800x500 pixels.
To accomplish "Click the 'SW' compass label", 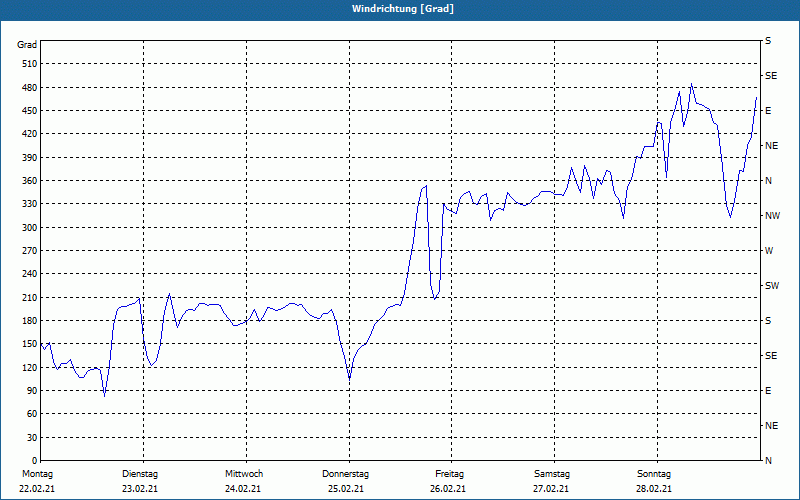I will pyautogui.click(x=772, y=286).
